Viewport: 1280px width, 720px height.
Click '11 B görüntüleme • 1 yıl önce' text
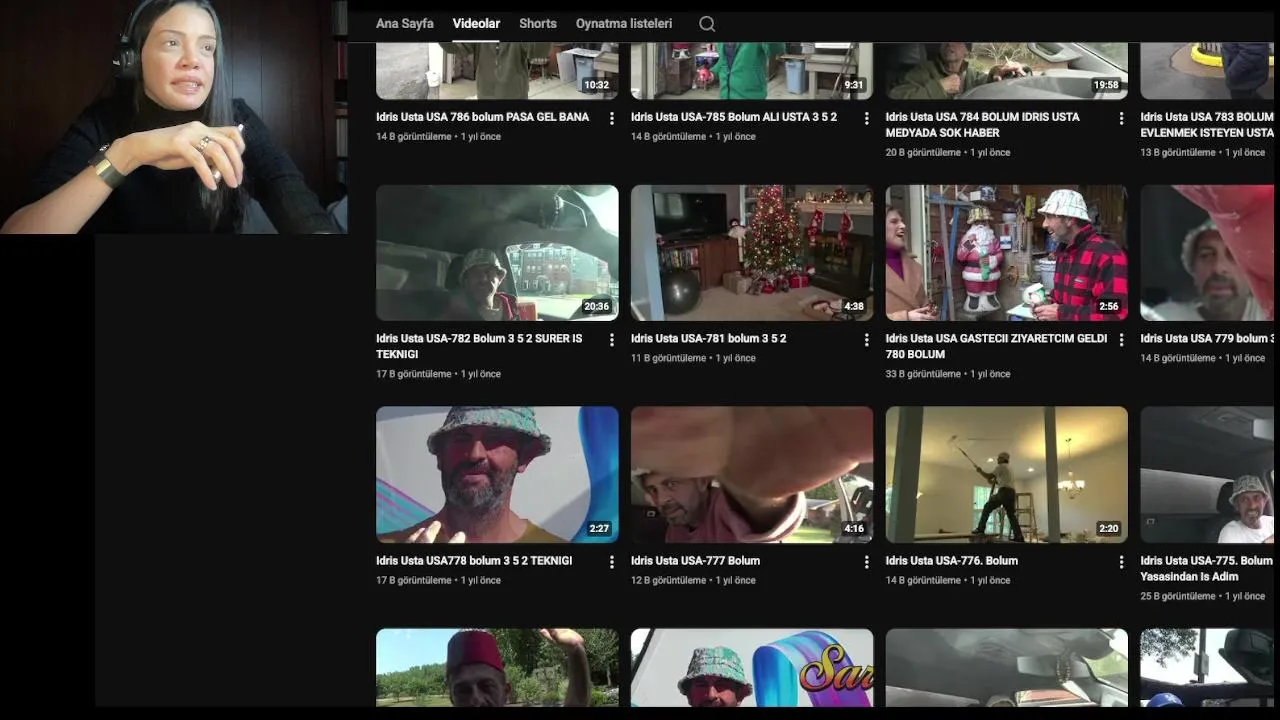click(693, 358)
